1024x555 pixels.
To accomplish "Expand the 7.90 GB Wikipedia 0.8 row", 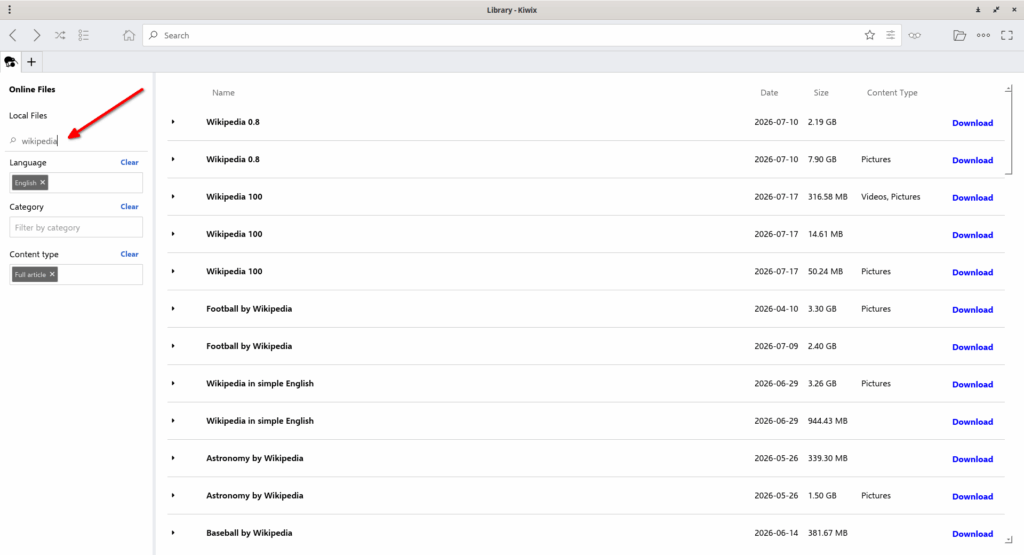I will pyautogui.click(x=173, y=159).
